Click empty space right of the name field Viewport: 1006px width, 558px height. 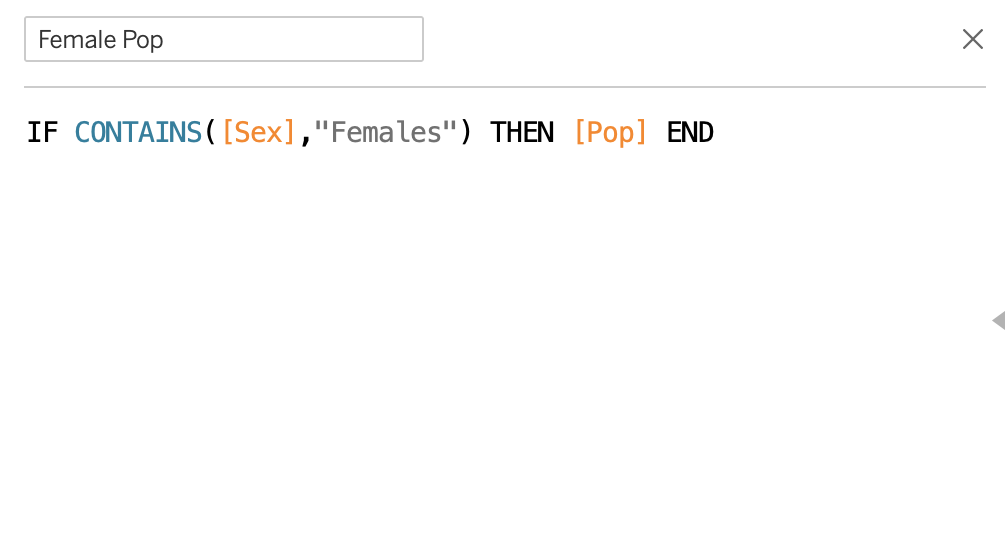coord(680,39)
